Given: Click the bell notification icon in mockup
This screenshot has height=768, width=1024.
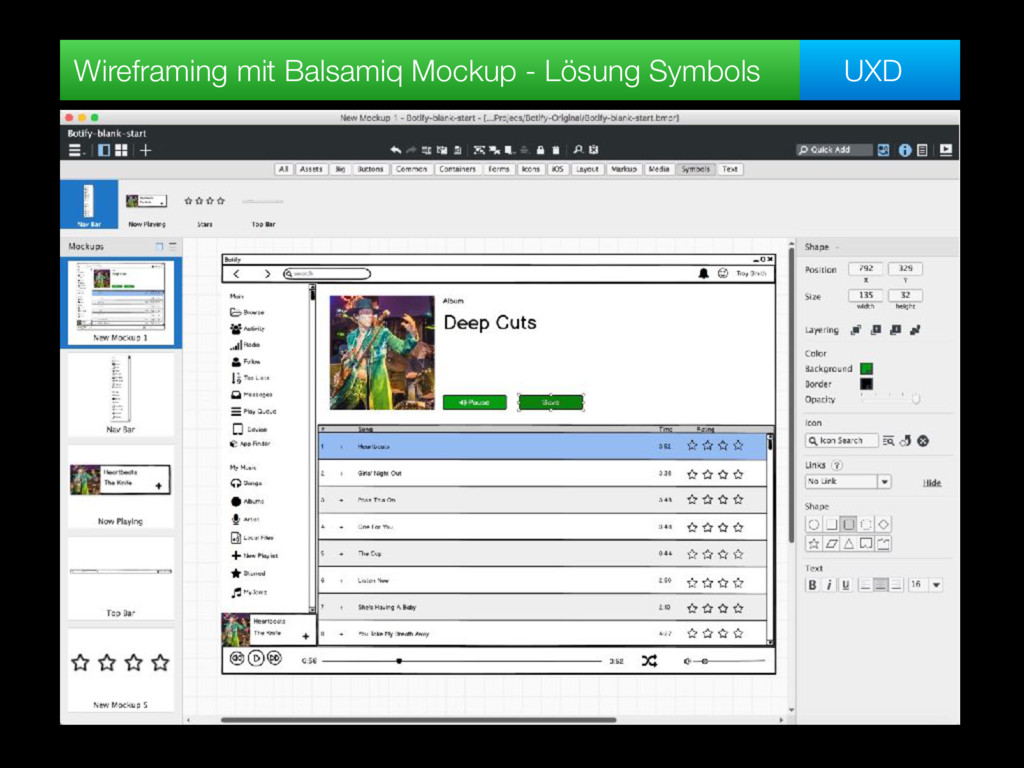Looking at the screenshot, I should pos(703,274).
